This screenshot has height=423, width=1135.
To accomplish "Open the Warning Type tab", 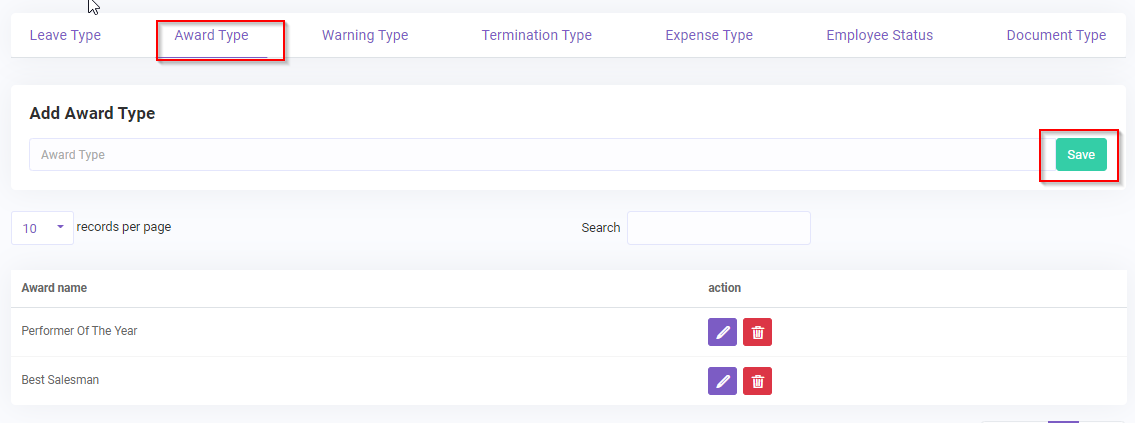I will click(365, 36).
